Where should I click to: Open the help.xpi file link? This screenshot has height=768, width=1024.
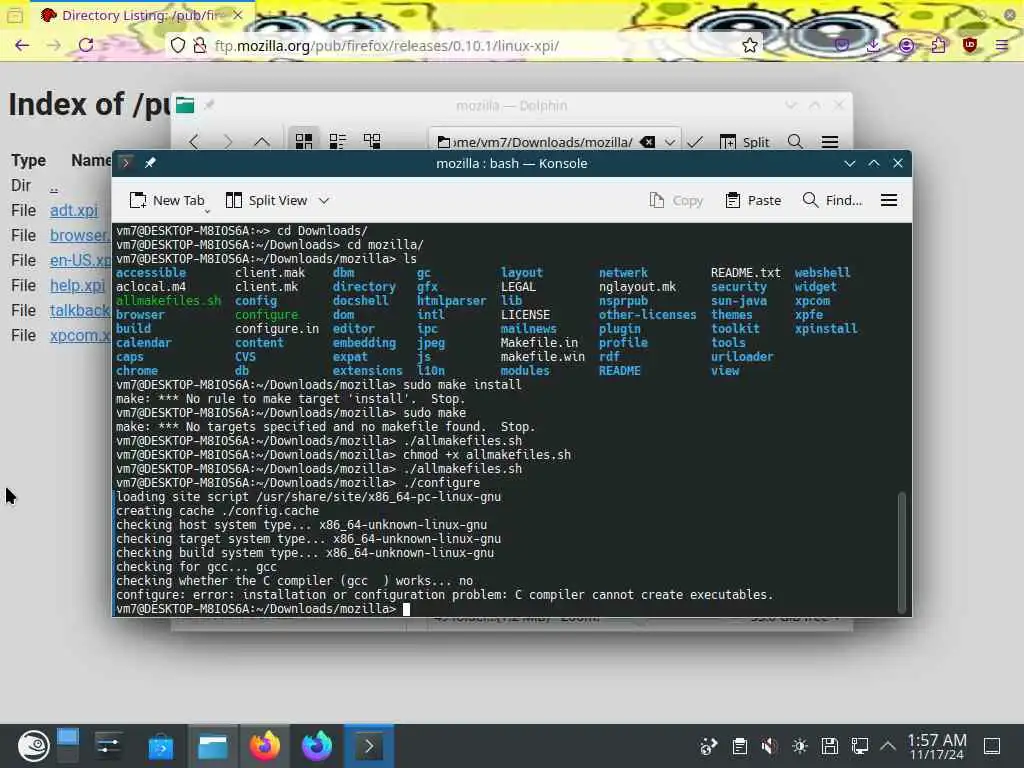click(77, 285)
